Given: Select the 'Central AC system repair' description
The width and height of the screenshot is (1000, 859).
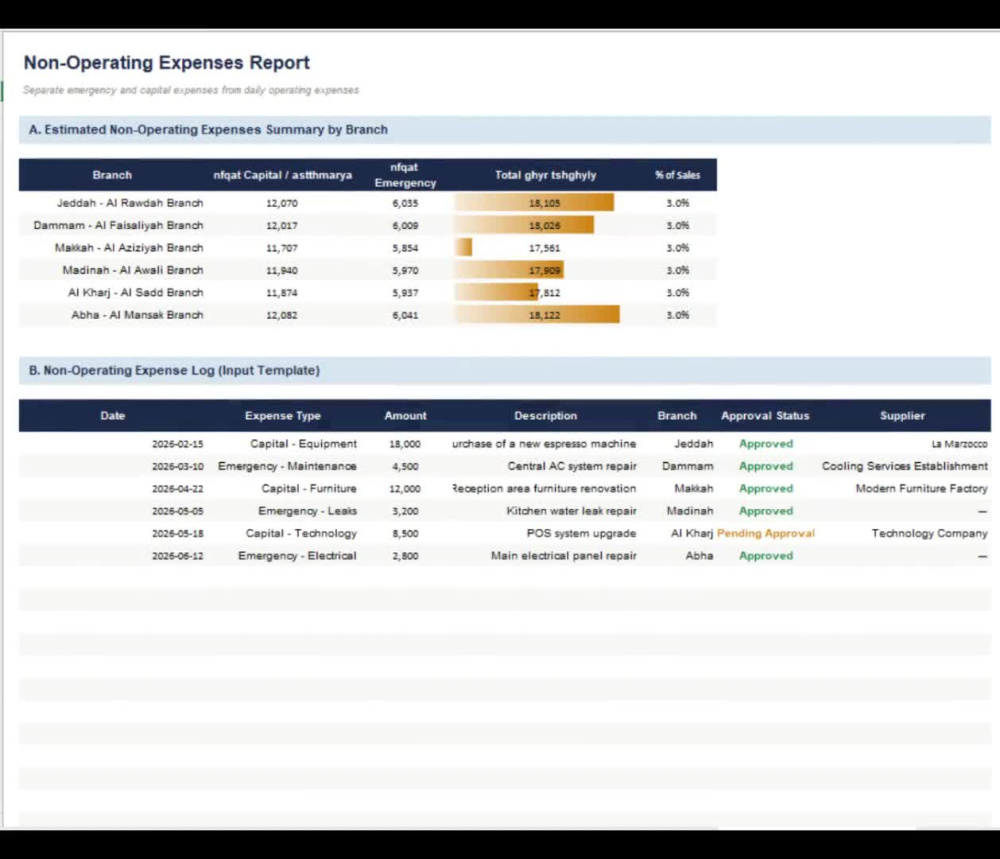Looking at the screenshot, I should click(572, 466).
